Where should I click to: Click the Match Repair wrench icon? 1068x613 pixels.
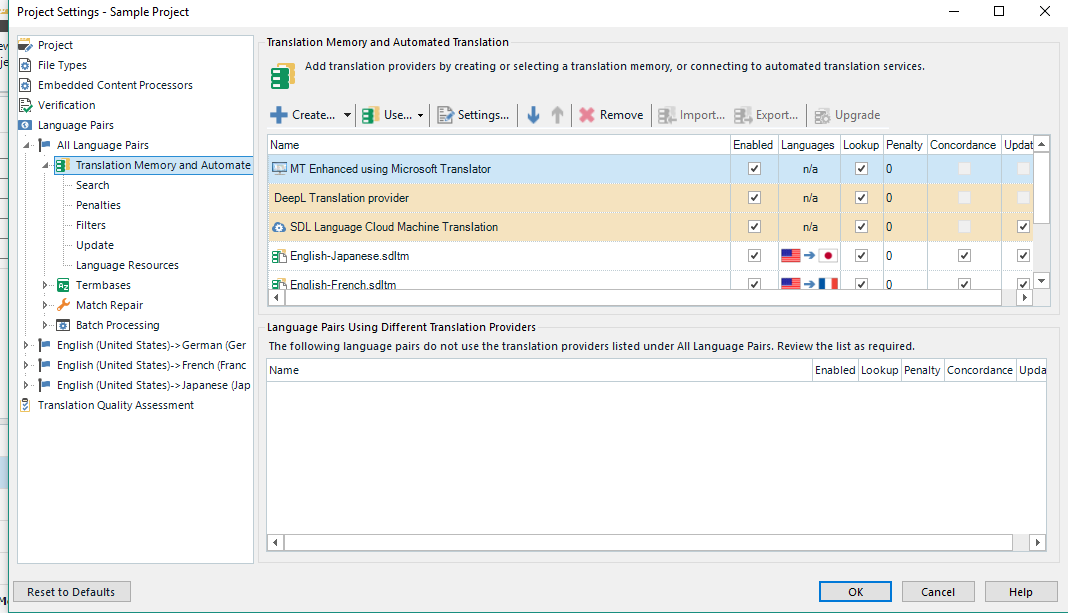point(63,305)
